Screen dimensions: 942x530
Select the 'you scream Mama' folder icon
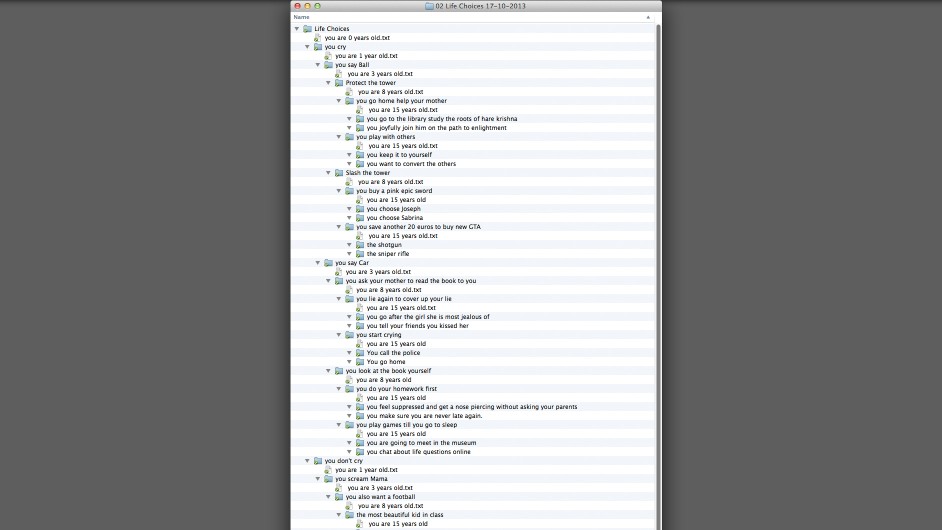click(328, 479)
